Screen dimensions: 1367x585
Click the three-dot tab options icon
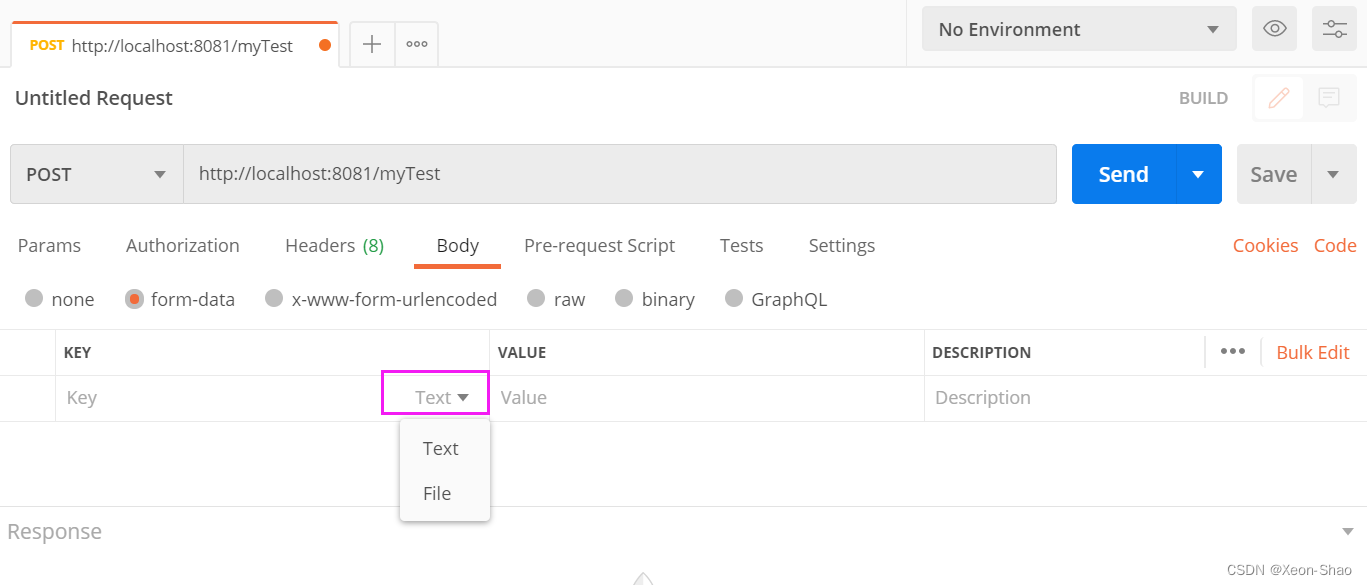point(417,44)
